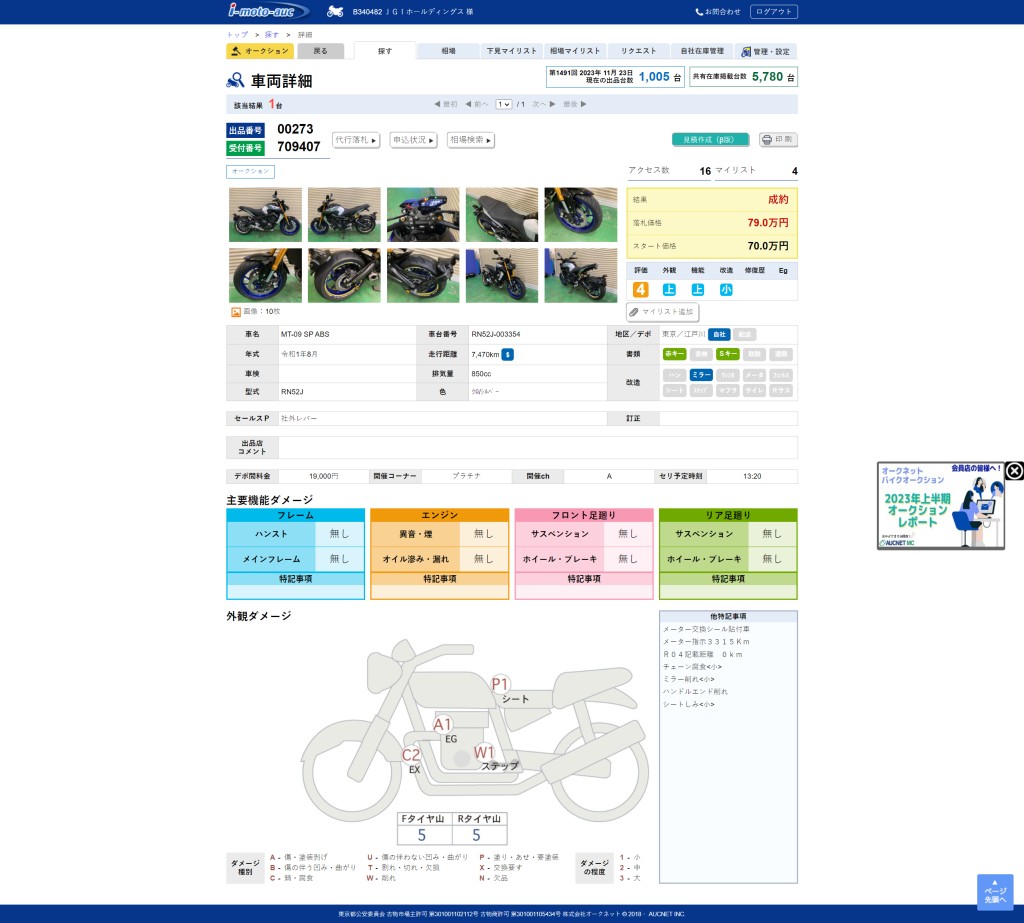Click the オークション gavel button
This screenshot has height=923, width=1024.
tap(260, 51)
